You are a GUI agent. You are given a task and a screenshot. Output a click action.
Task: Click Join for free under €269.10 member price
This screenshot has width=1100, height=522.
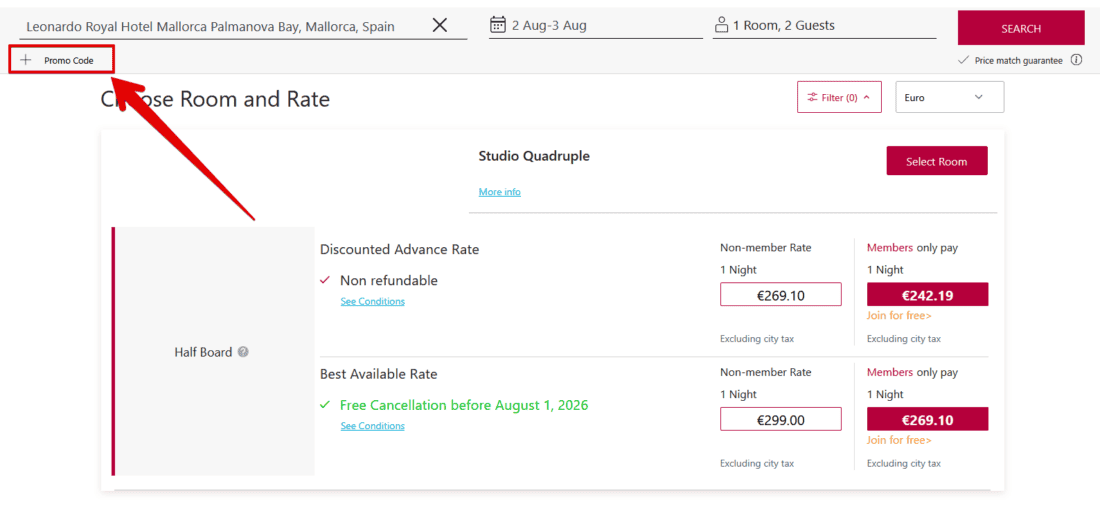click(899, 441)
